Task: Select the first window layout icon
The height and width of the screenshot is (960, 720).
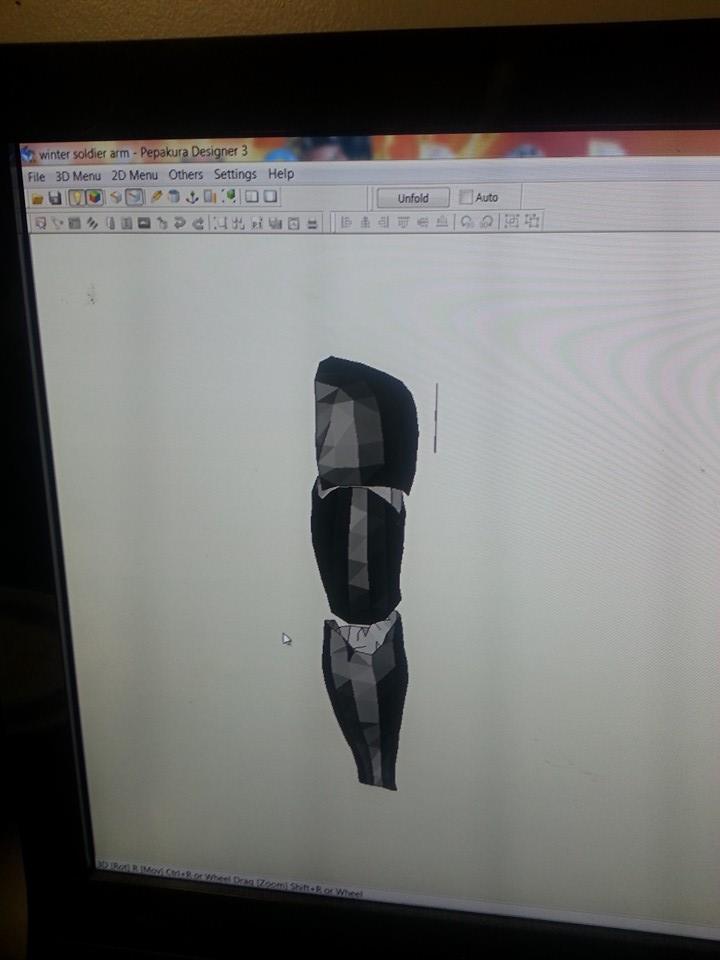Action: pyautogui.click(x=252, y=196)
